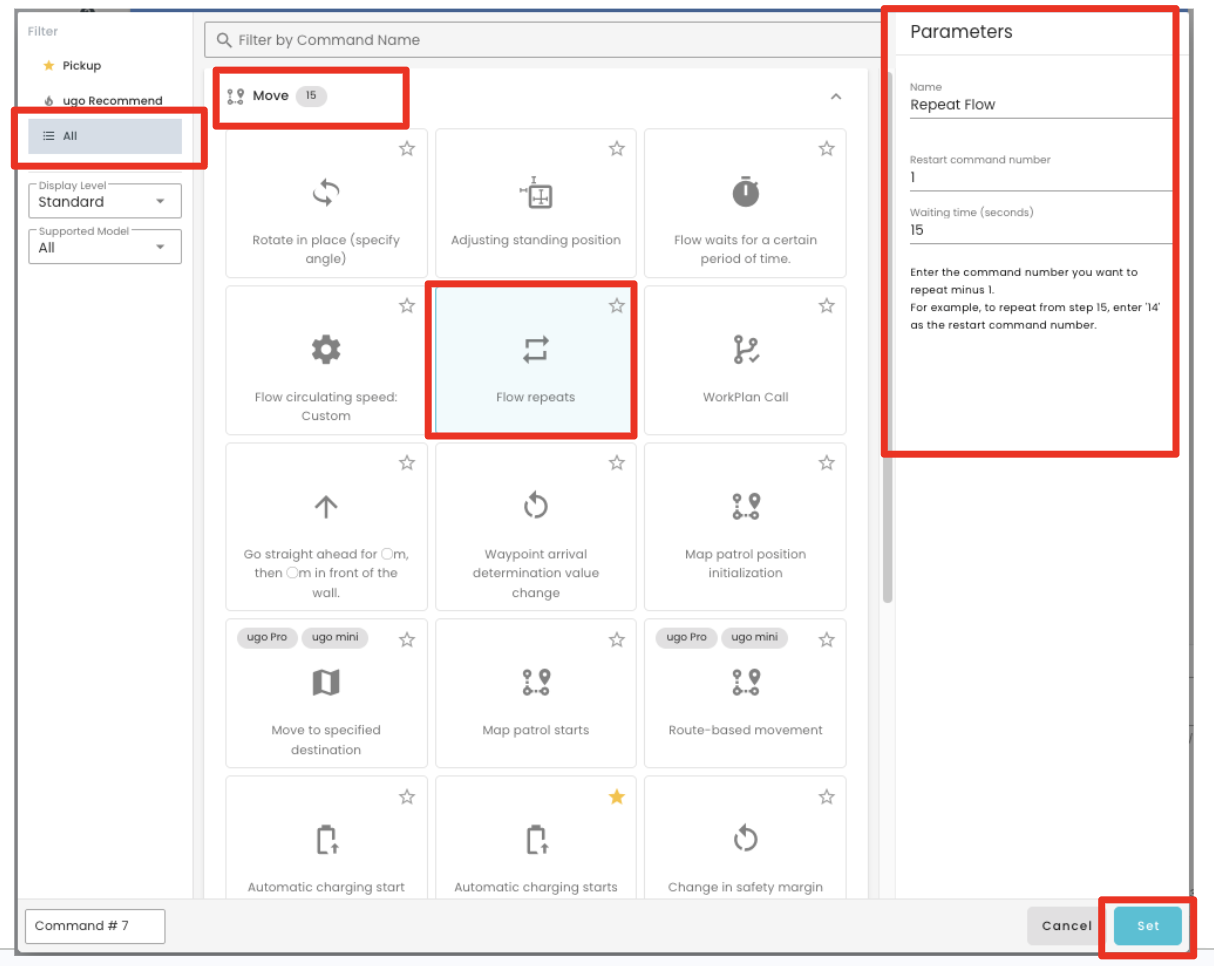Screen dimensions: 1214x966
Task: Select the Go straight ahead arrow icon
Action: (x=326, y=506)
